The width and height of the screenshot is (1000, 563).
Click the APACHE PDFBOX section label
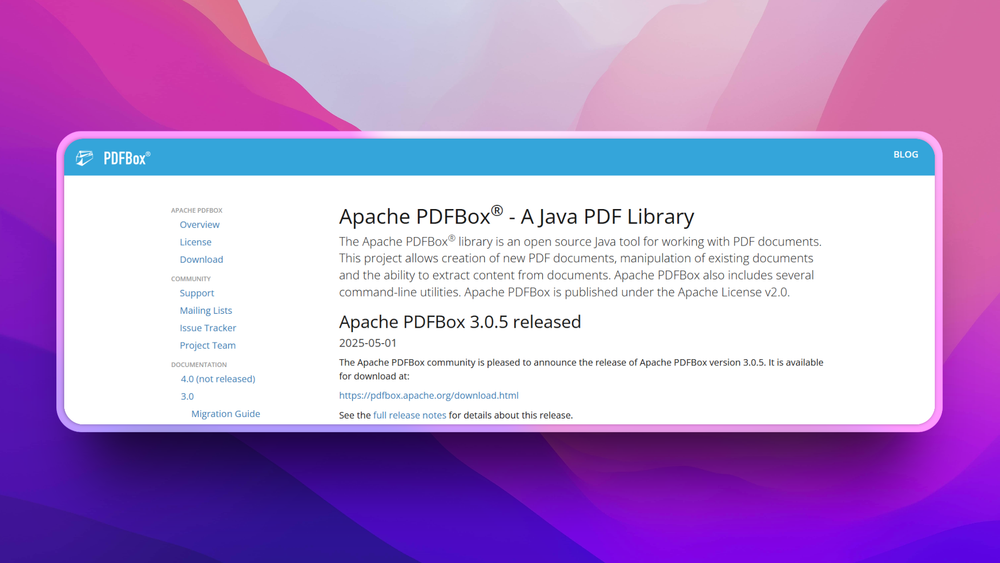click(x=196, y=210)
